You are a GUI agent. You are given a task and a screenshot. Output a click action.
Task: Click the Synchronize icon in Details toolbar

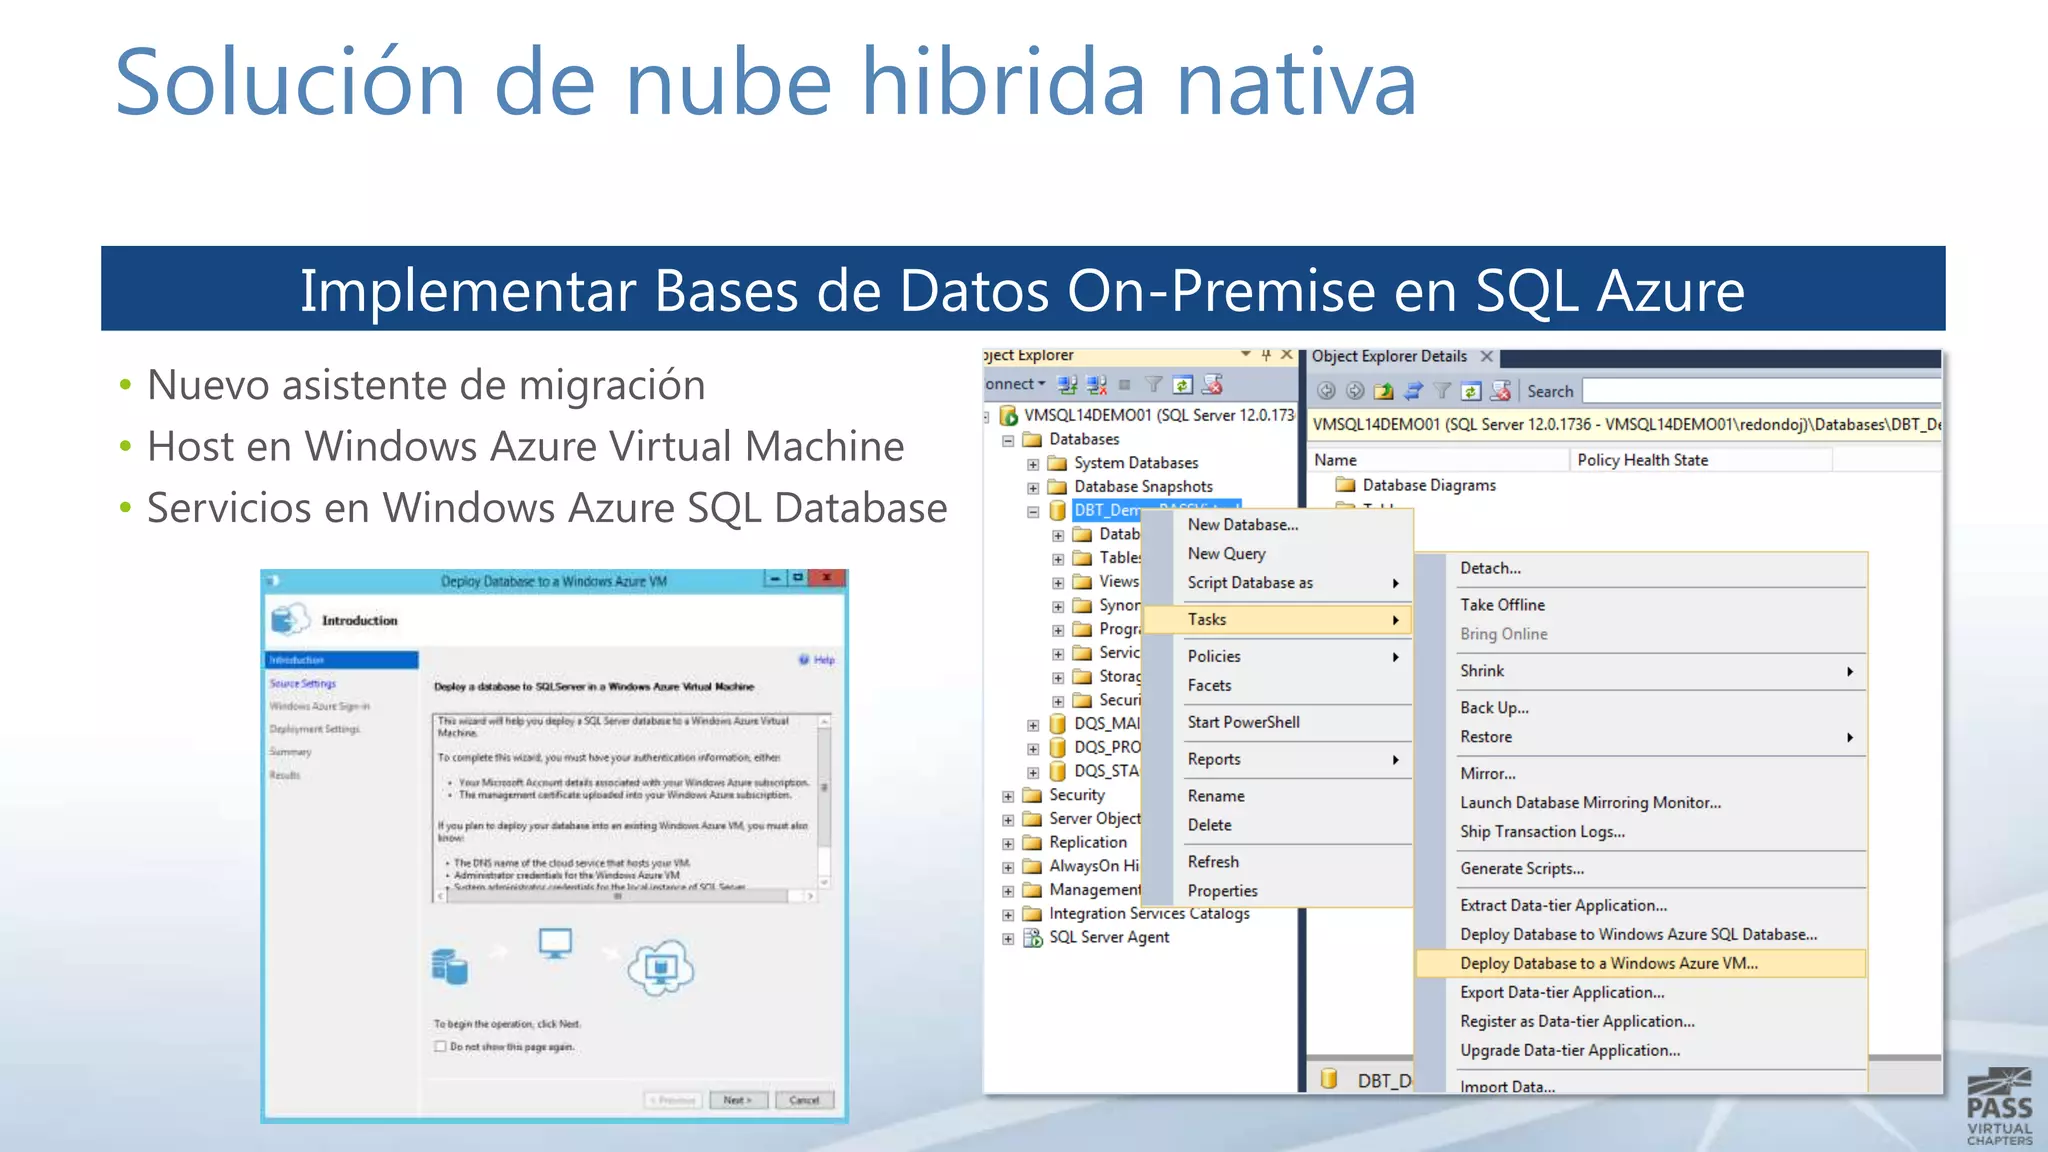[x=1413, y=391]
